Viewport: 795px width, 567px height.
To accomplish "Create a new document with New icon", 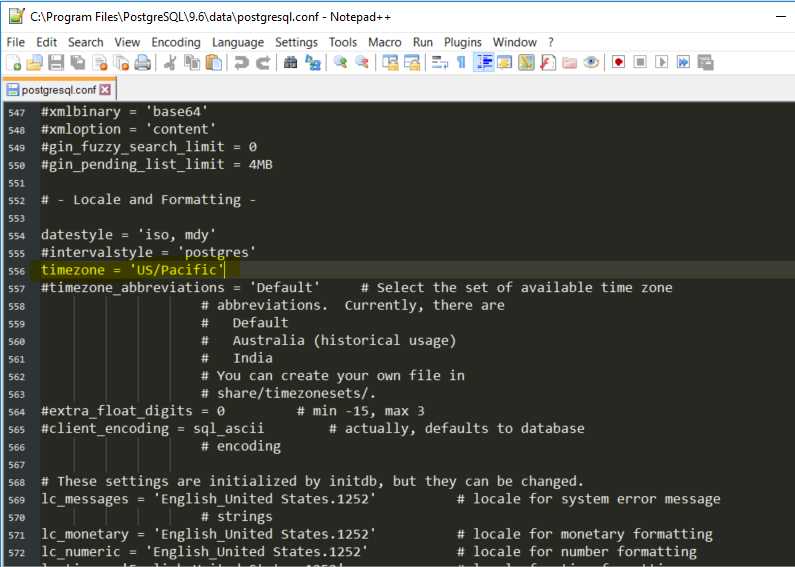I will 14,62.
